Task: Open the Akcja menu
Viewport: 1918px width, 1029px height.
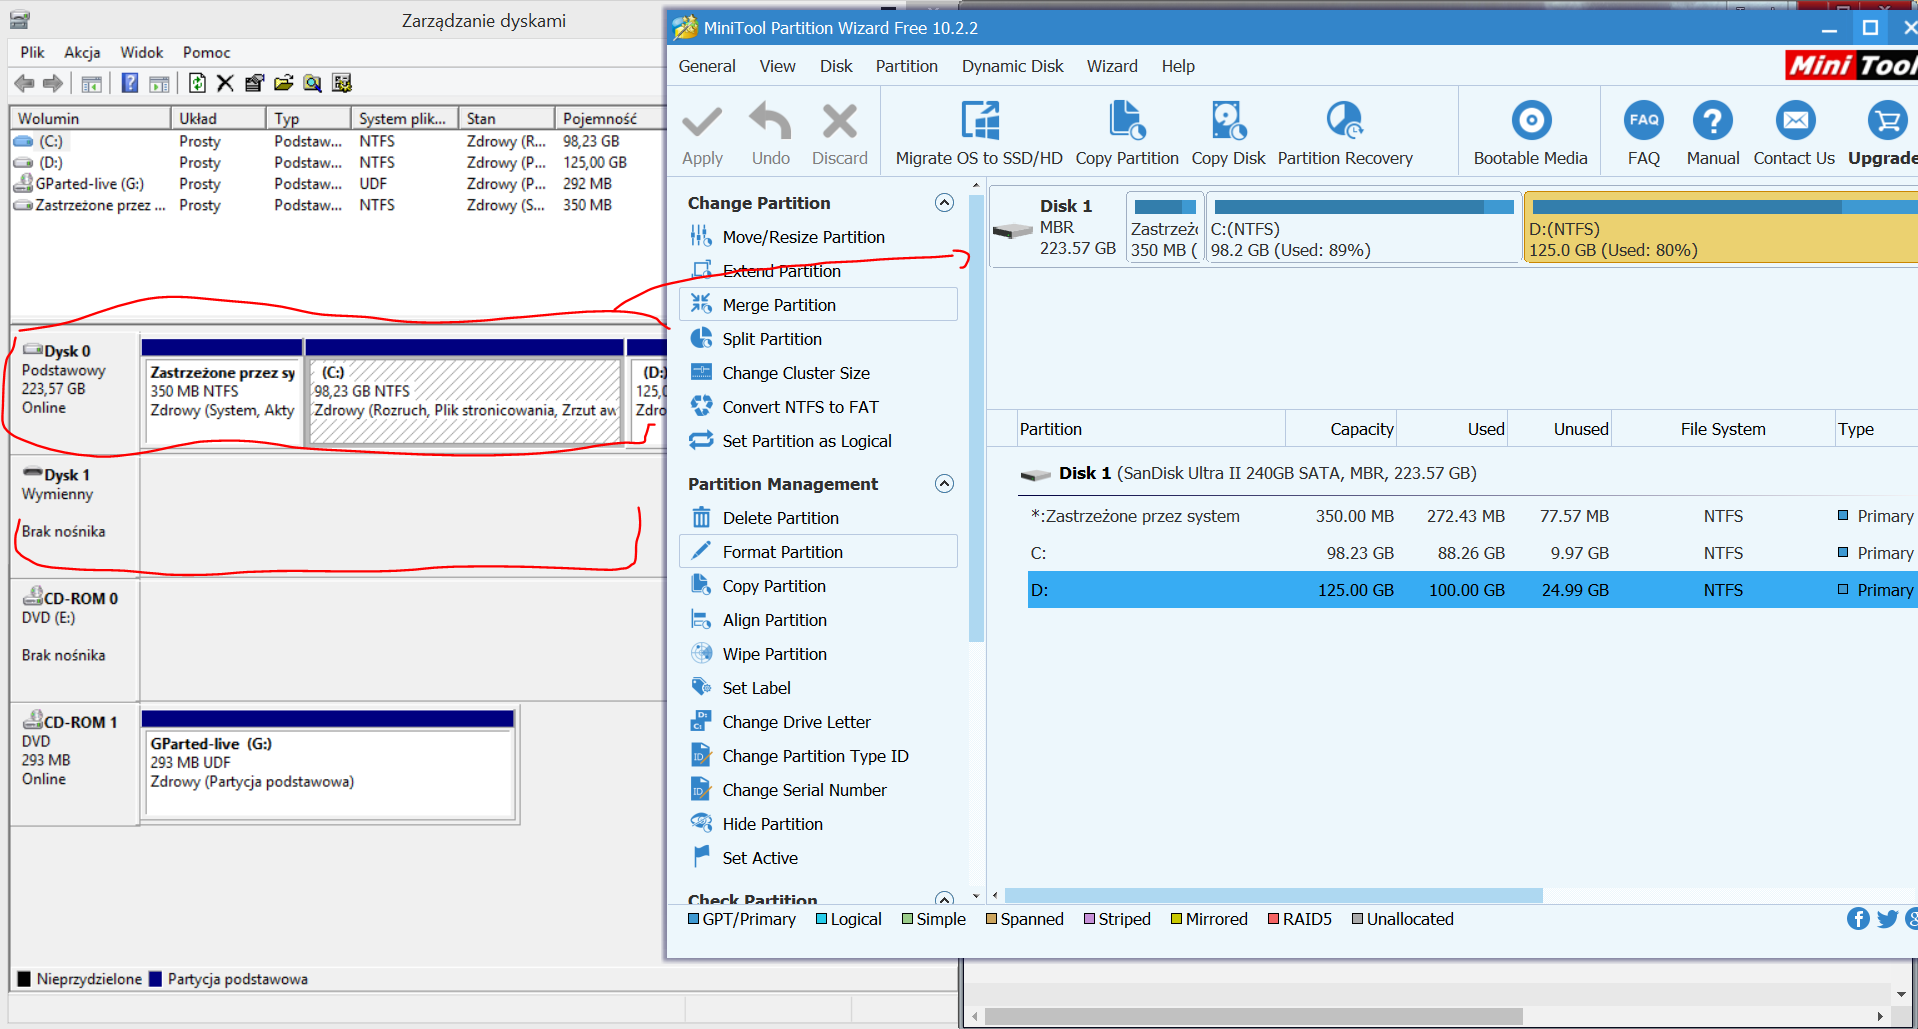Action: click(x=82, y=52)
